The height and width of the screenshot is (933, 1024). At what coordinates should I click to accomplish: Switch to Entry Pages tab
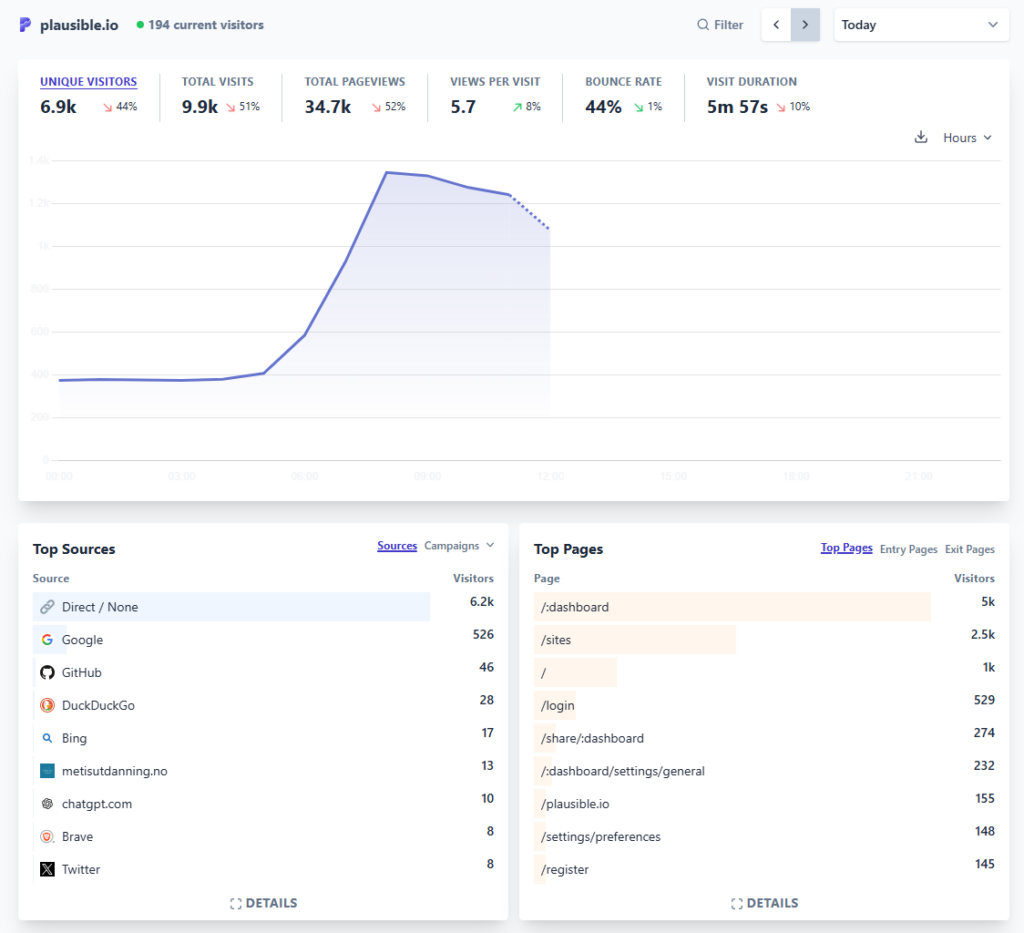coord(908,549)
